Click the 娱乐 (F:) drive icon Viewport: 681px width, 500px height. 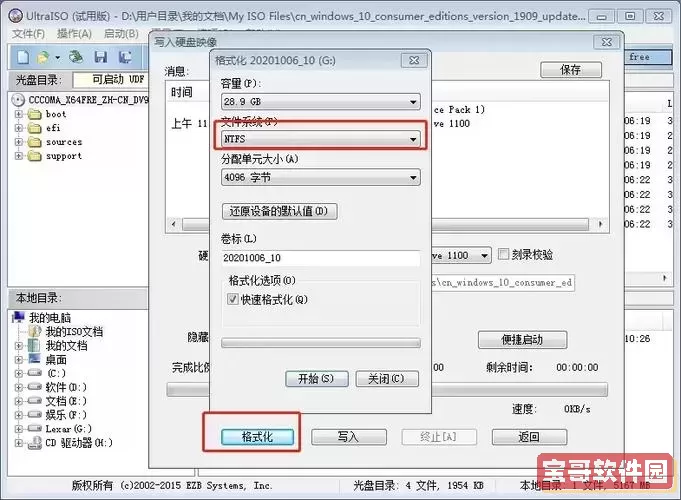click(34, 414)
